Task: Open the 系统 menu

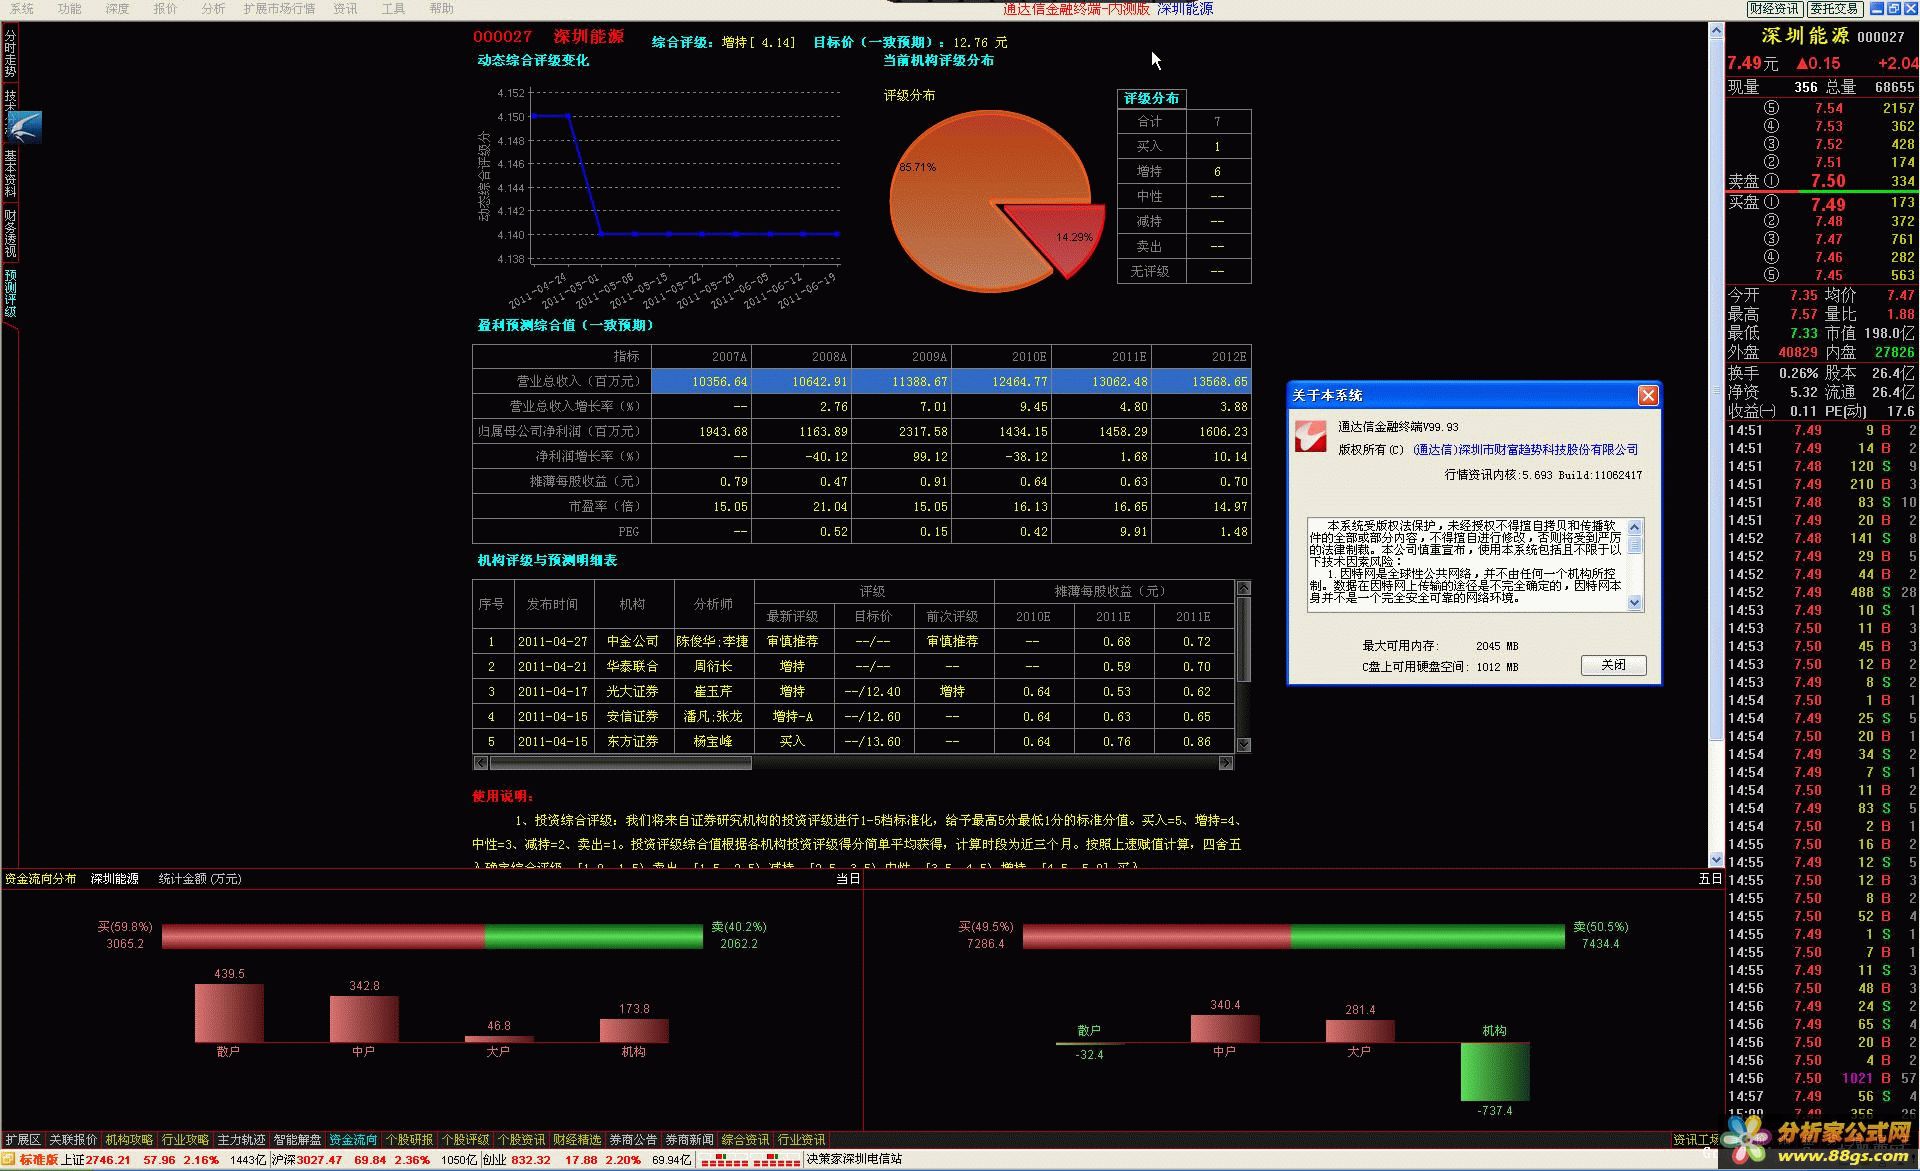Action: (21, 8)
